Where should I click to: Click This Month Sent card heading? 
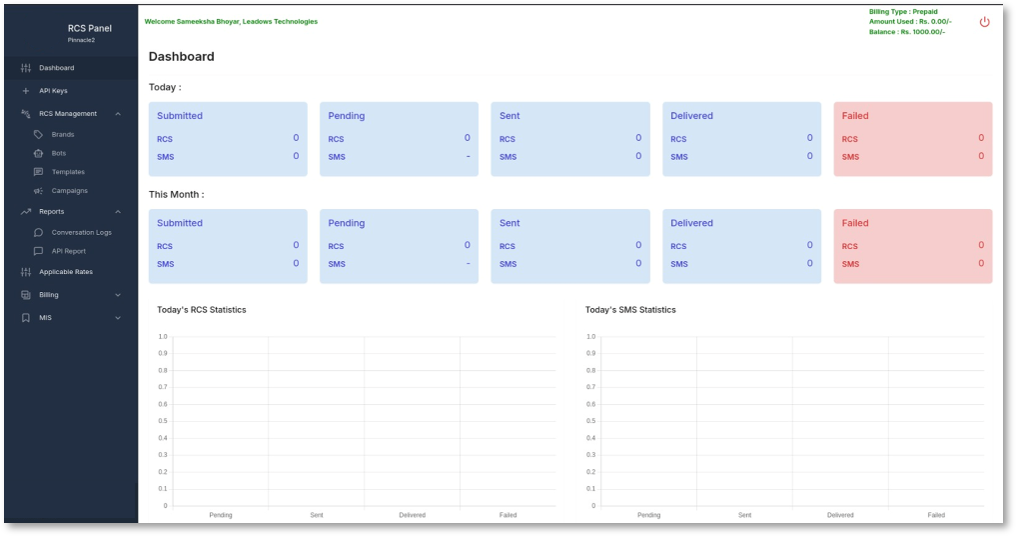click(x=509, y=223)
